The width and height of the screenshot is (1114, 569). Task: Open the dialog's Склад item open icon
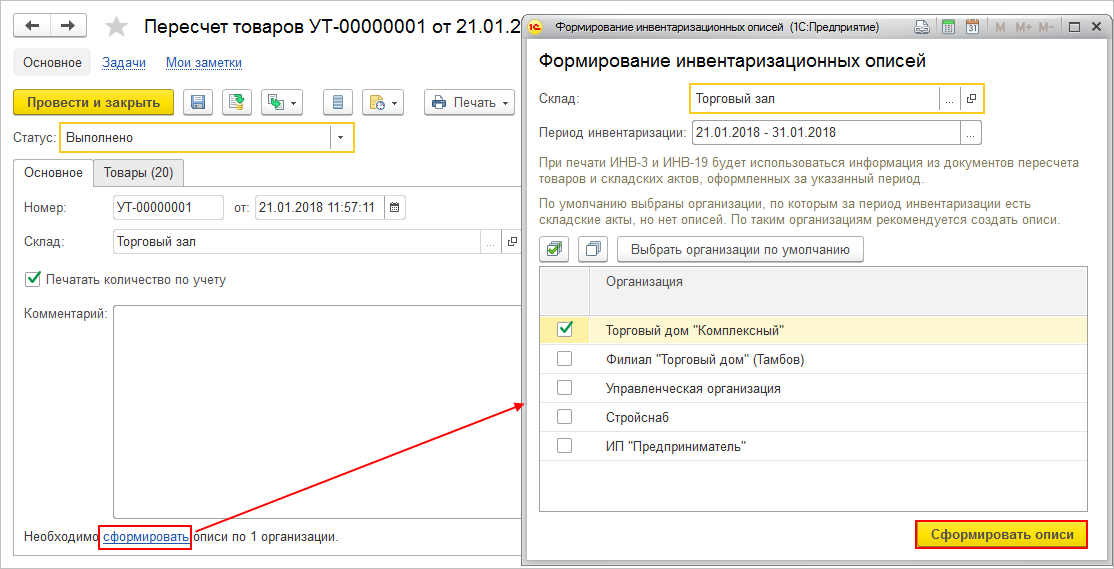click(971, 99)
